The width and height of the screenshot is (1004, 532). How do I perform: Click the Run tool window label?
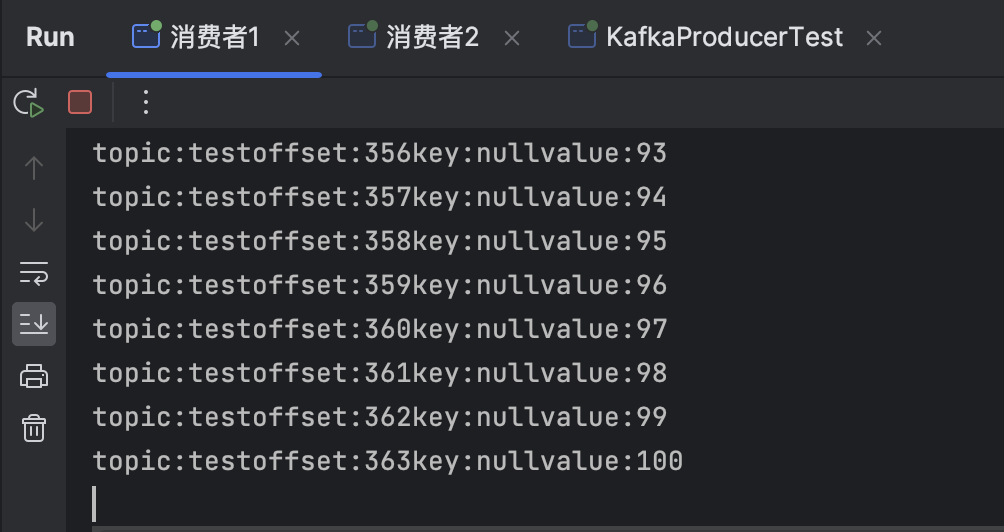tap(50, 37)
